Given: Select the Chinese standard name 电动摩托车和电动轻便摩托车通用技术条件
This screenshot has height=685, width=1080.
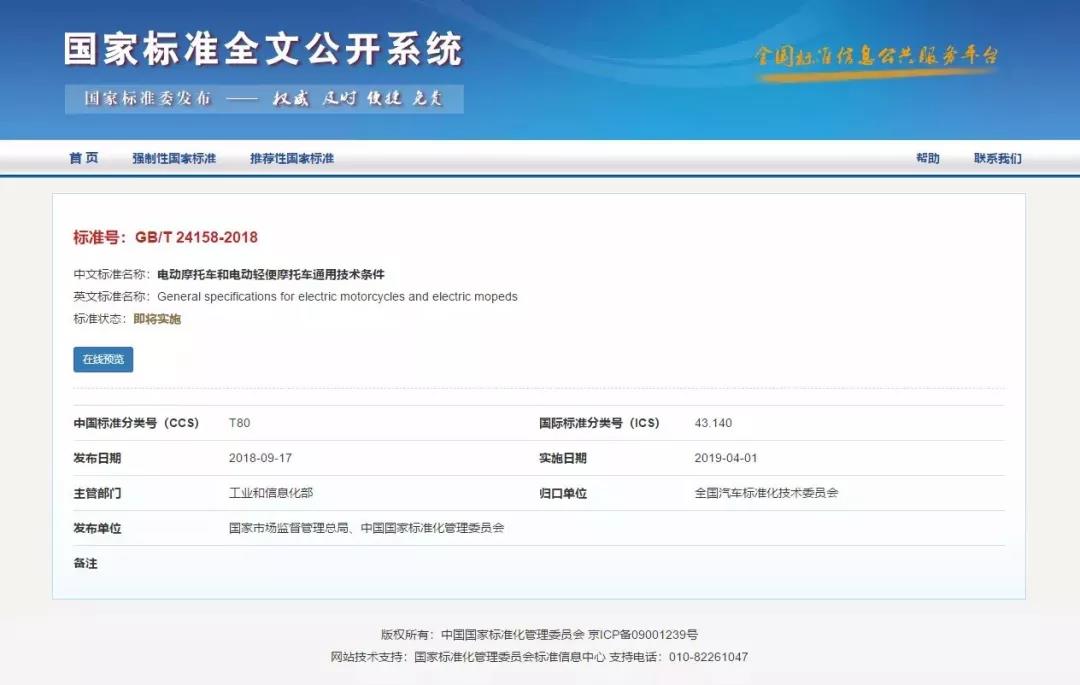Looking at the screenshot, I should click(271, 274).
